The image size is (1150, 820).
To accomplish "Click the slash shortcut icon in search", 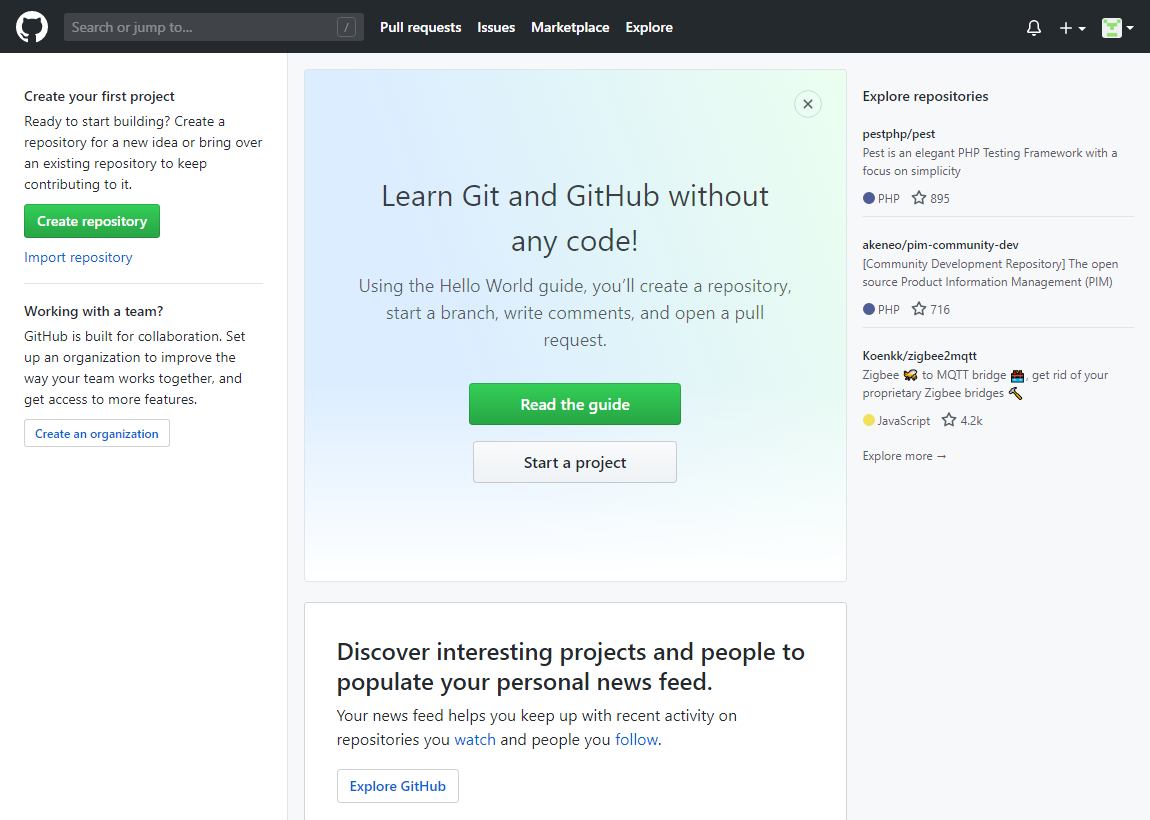I will (346, 28).
